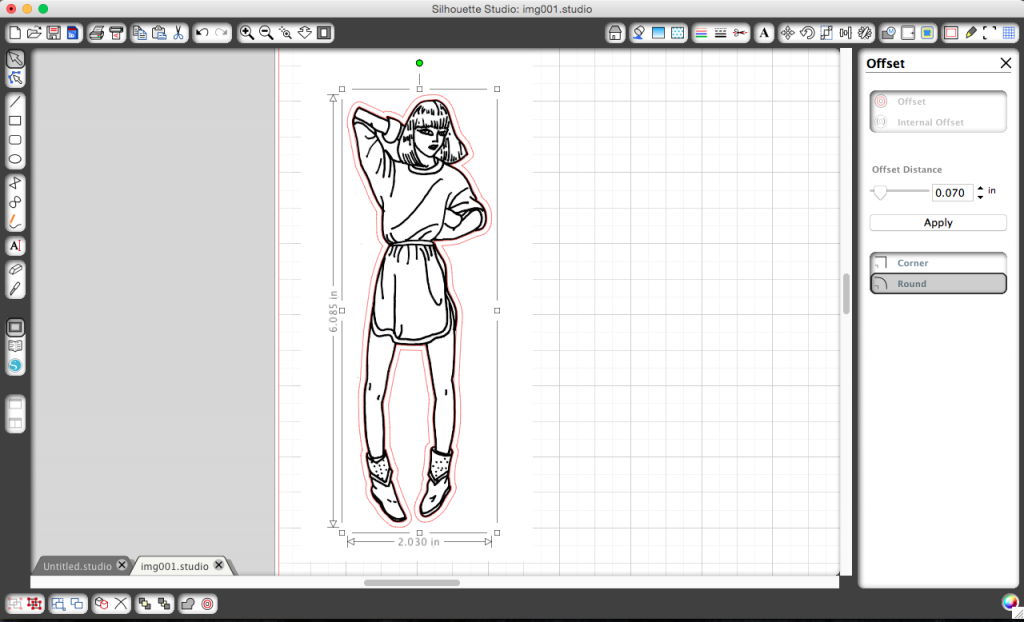The image size is (1024, 622).
Task: Open the Line Color panel
Action: tap(701, 33)
